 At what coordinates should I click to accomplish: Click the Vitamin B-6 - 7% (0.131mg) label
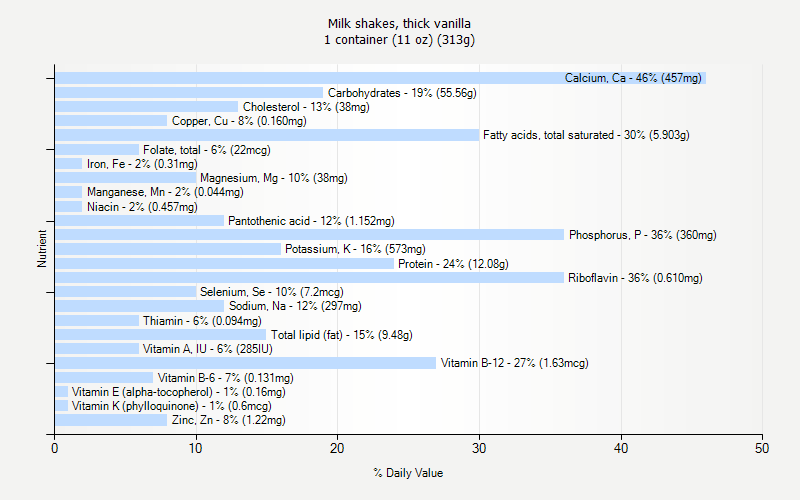[x=226, y=378]
